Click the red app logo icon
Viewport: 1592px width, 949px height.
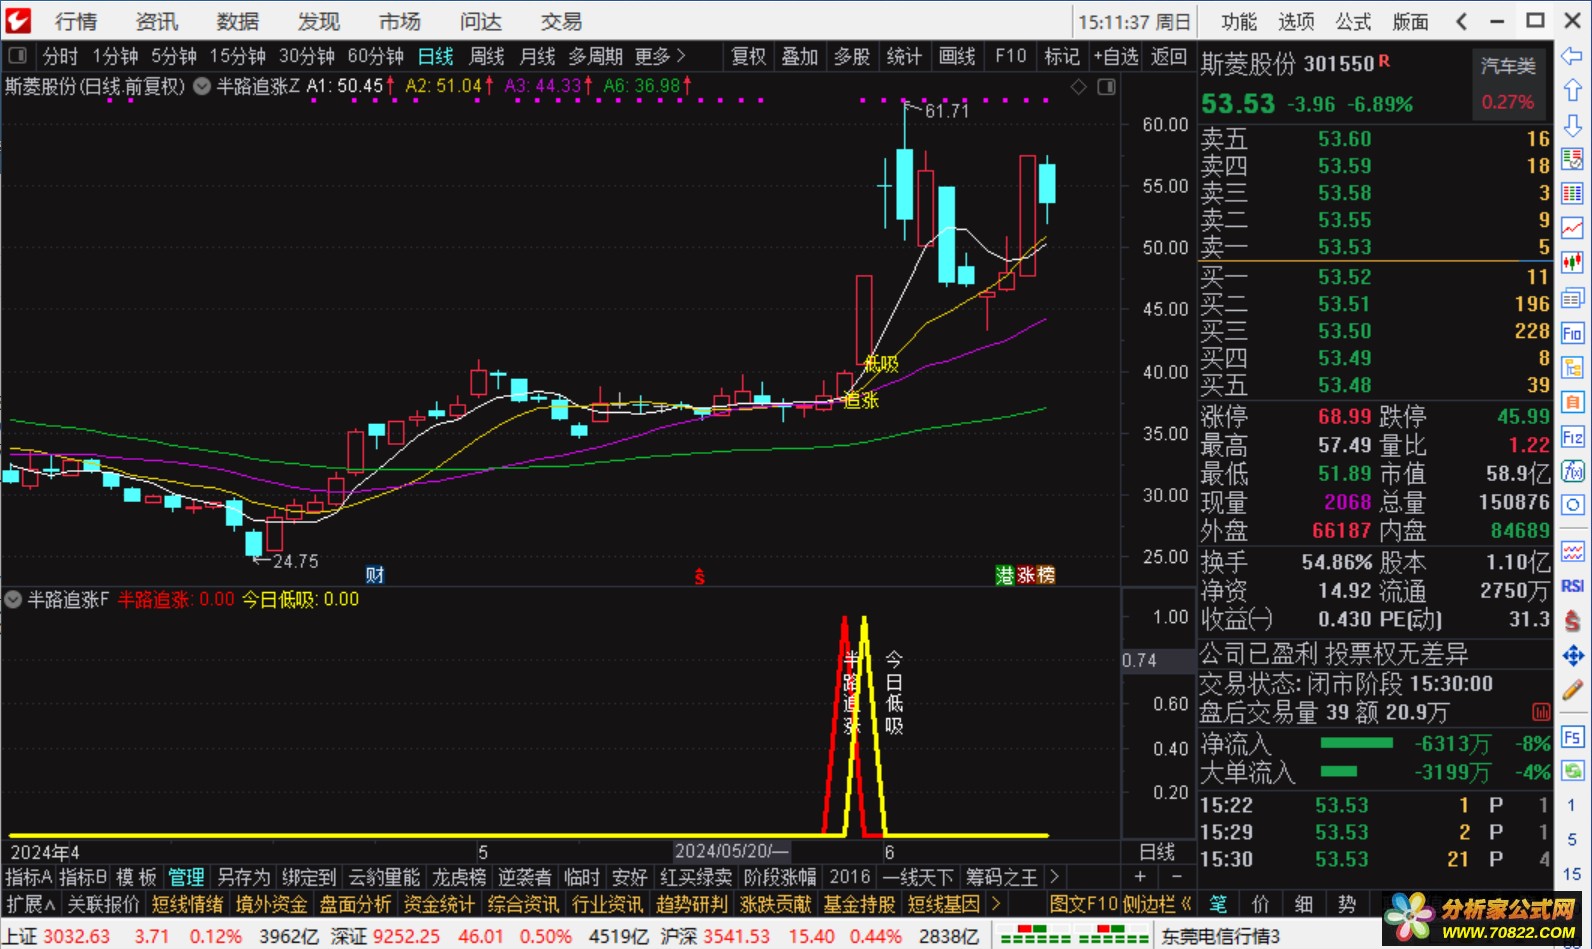coord(18,20)
